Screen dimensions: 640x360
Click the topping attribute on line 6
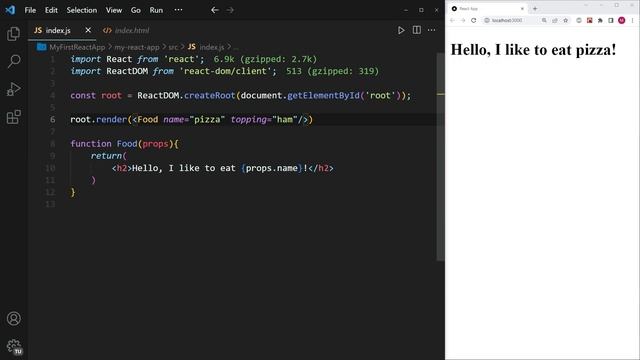(249, 120)
